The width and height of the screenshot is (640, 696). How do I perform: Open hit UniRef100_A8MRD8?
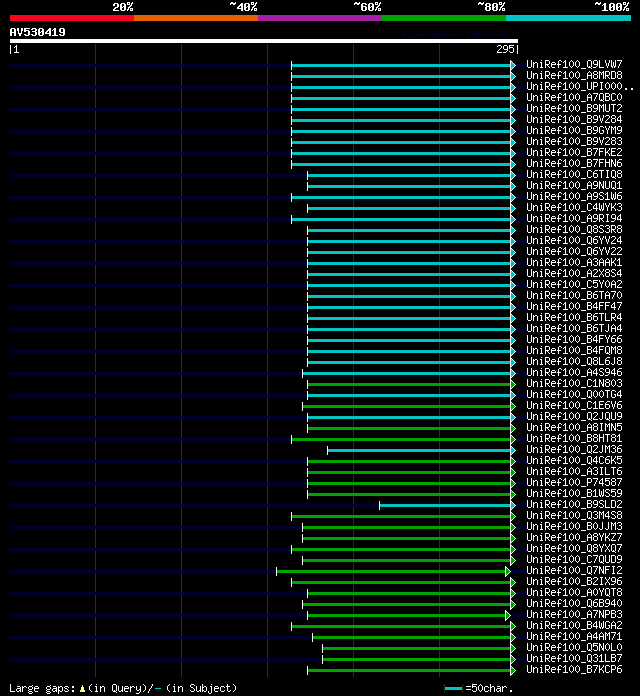(x=574, y=75)
